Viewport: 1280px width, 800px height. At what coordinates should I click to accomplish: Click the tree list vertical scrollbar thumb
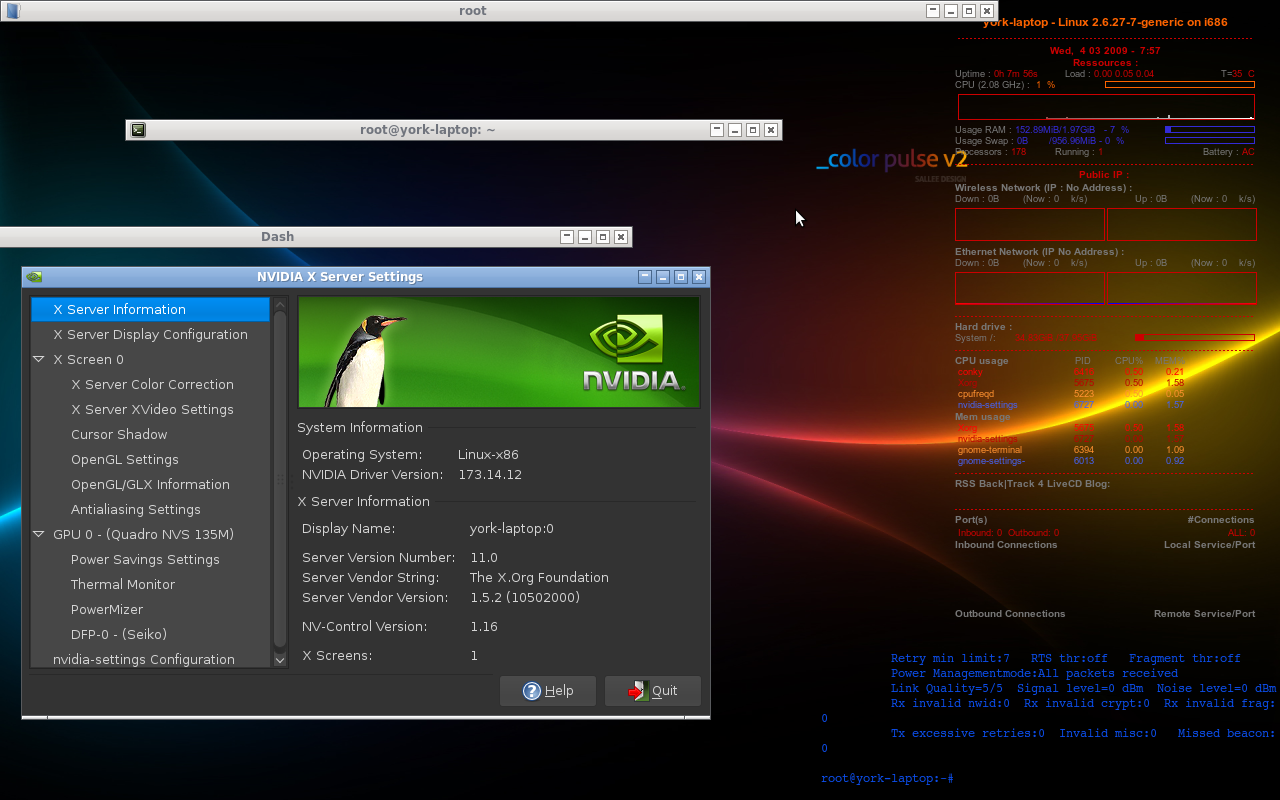(280, 480)
